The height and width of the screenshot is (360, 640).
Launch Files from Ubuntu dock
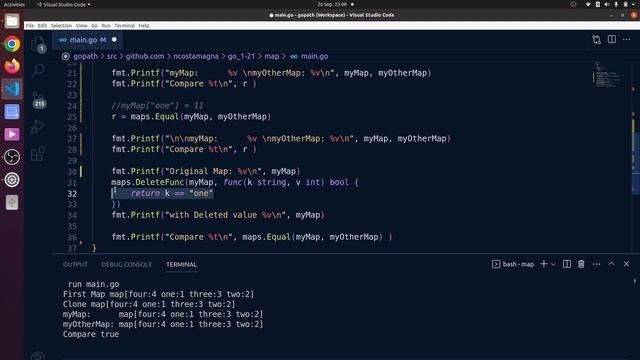click(12, 21)
